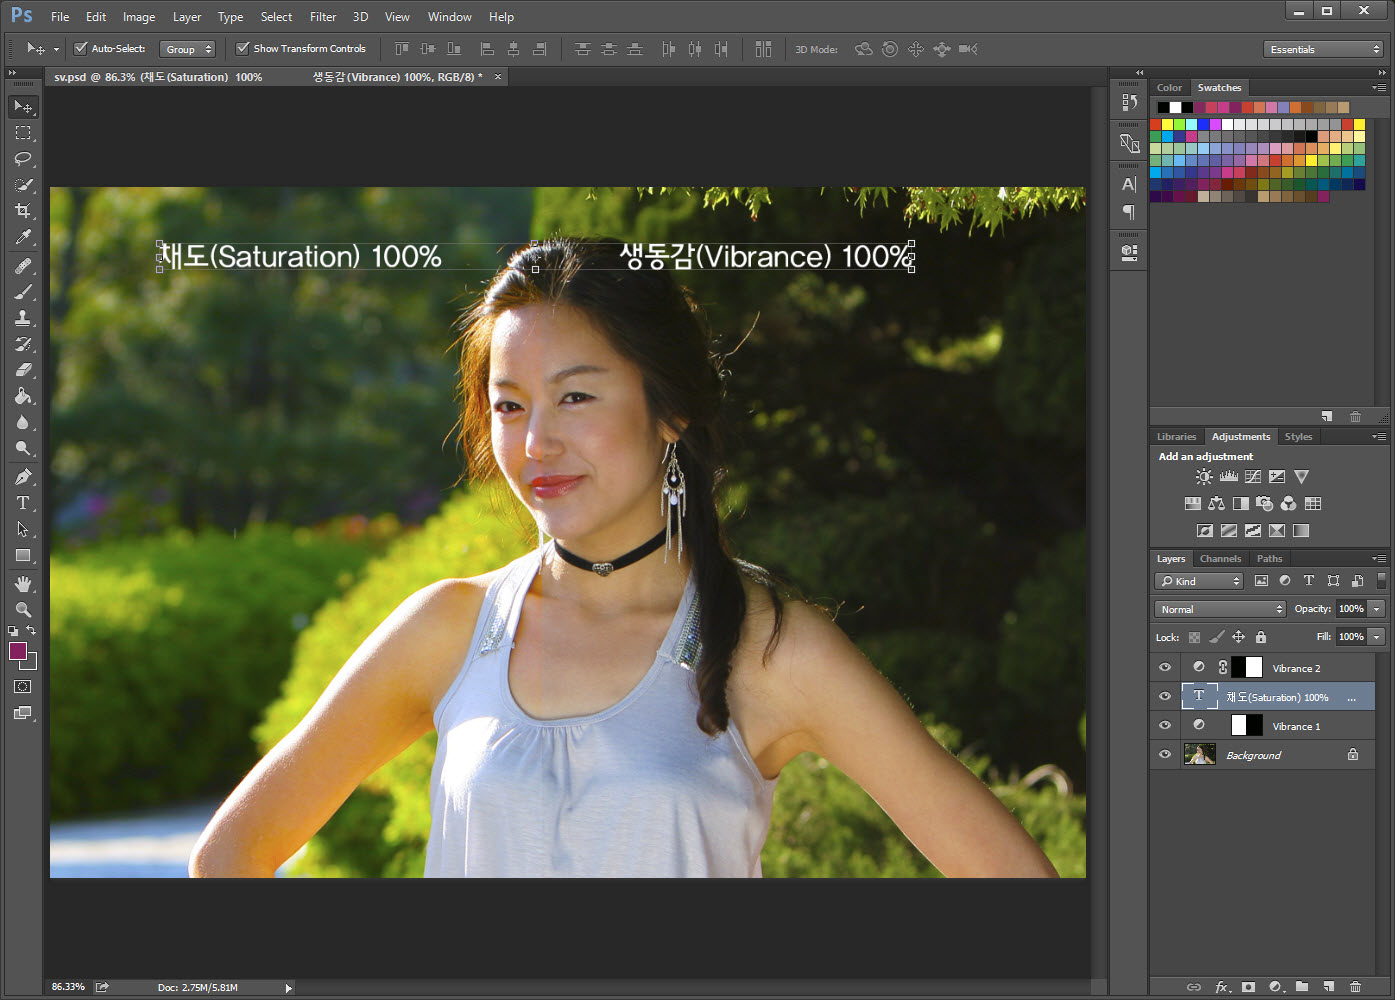Open the Filter menu
Image resolution: width=1395 pixels, height=1000 pixels.
tap(323, 17)
